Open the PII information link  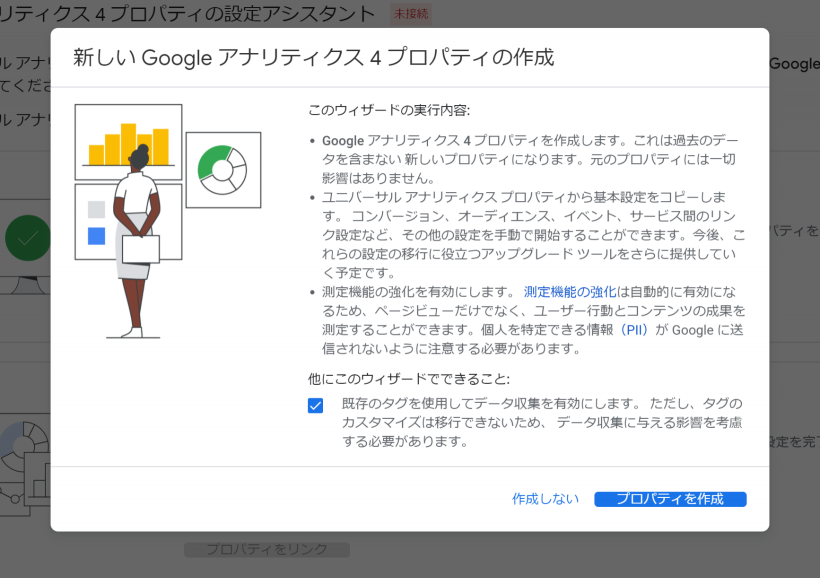pyautogui.click(x=634, y=329)
